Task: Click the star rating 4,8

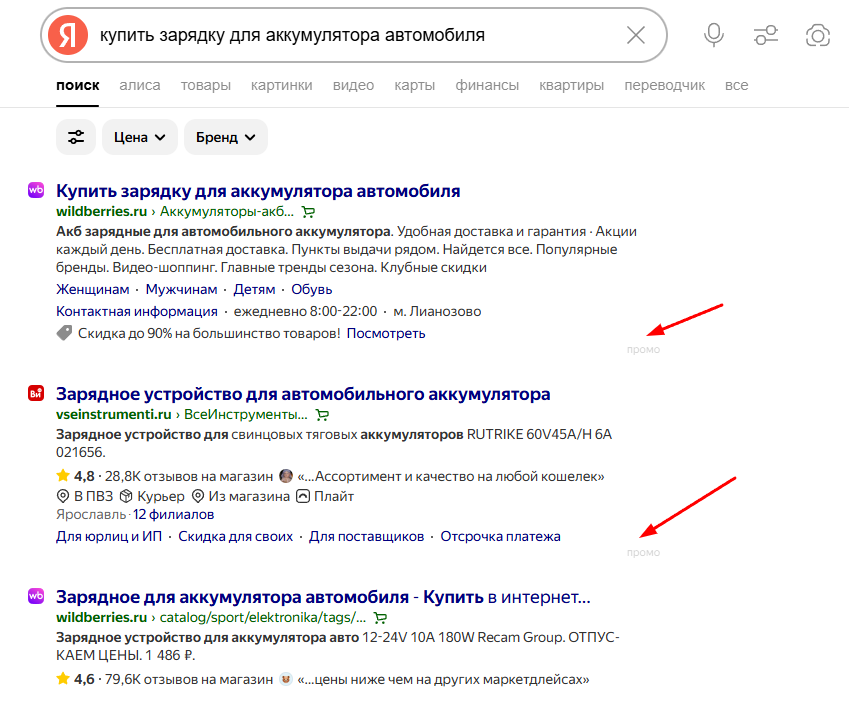Action: tap(75, 476)
